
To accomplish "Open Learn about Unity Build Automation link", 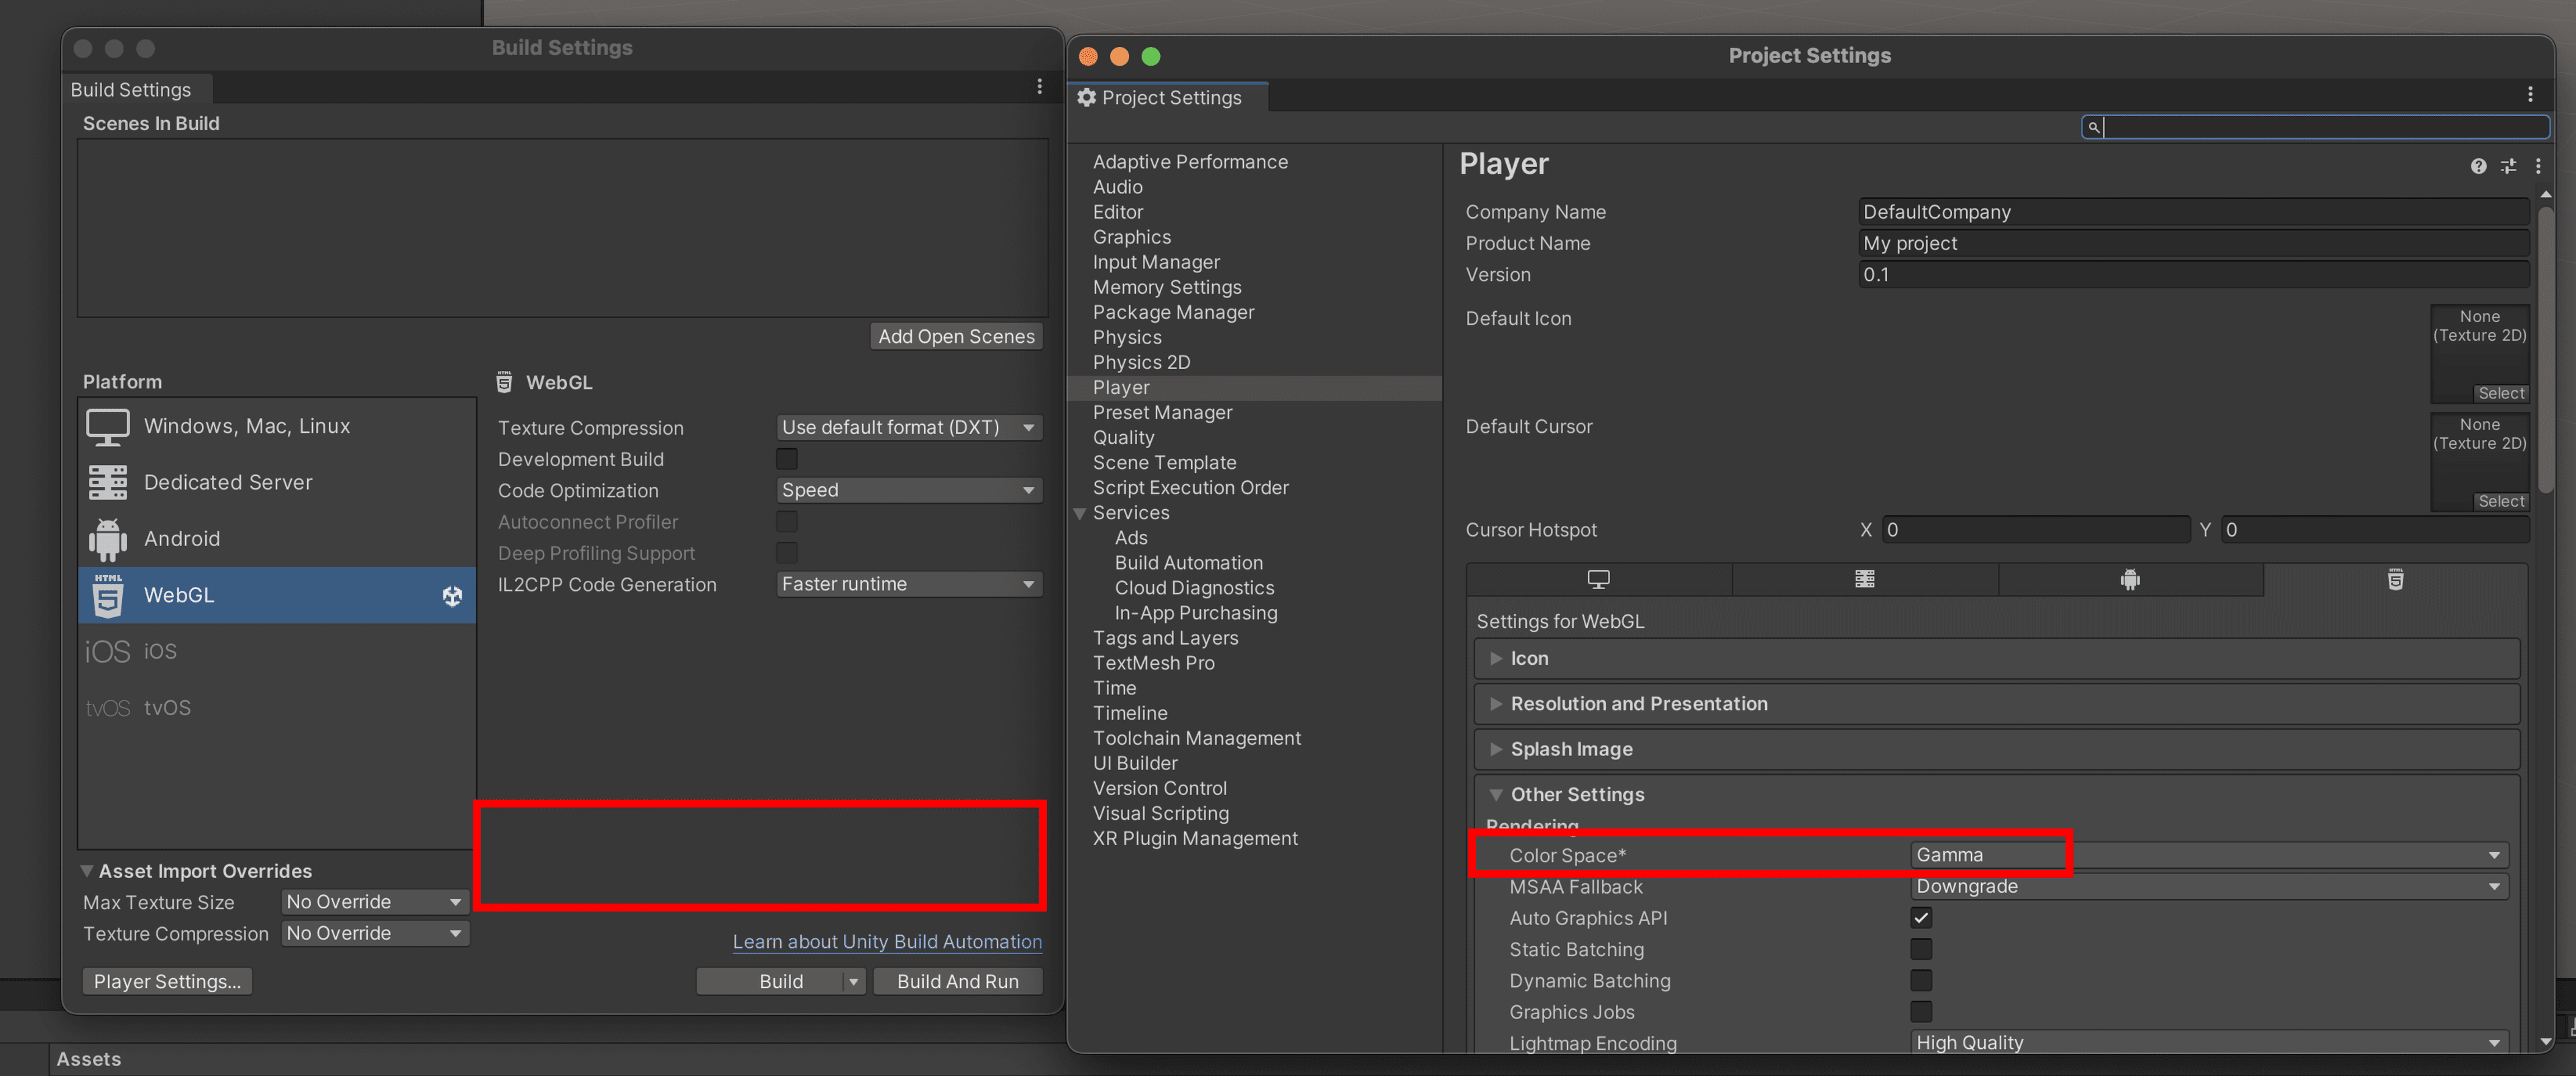I will click(887, 941).
